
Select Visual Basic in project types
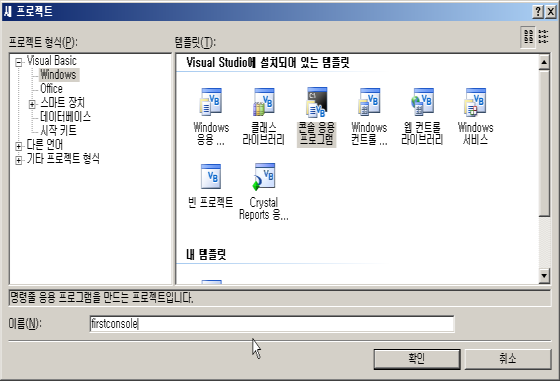click(x=51, y=61)
